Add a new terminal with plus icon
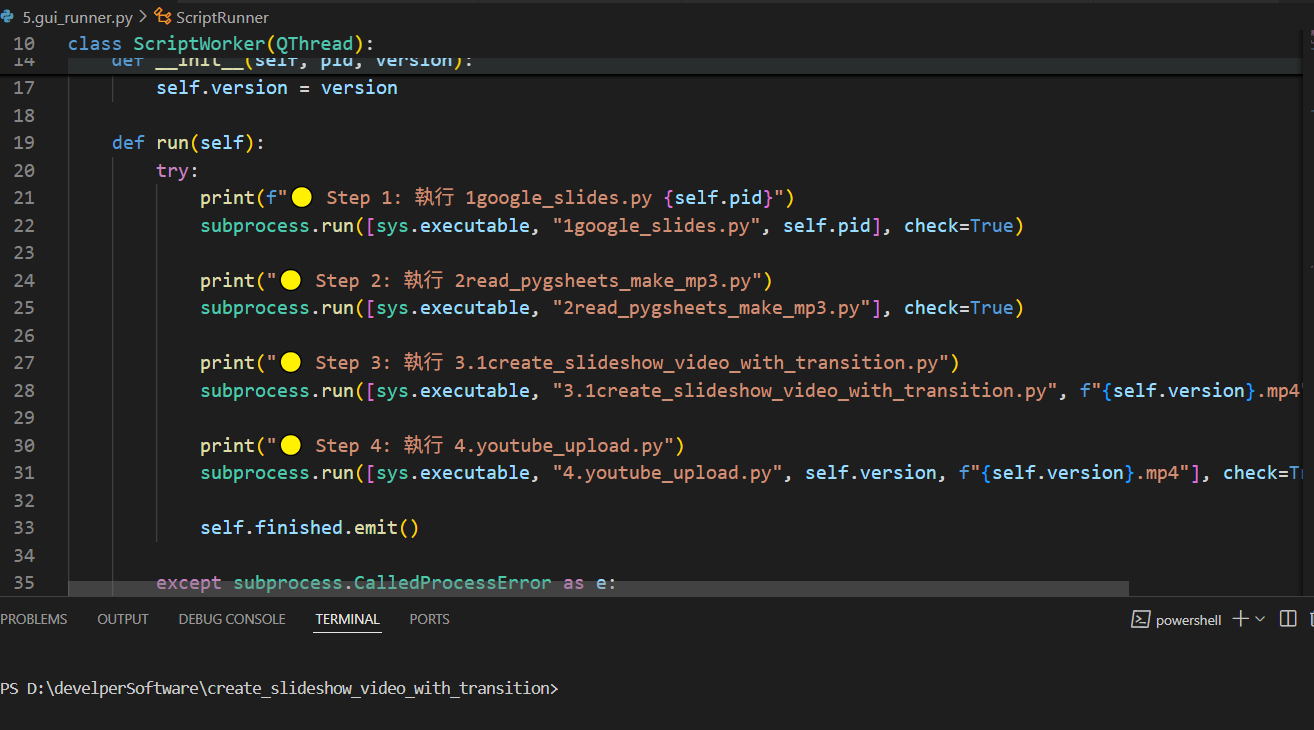Image resolution: width=1314 pixels, height=730 pixels. point(1240,619)
